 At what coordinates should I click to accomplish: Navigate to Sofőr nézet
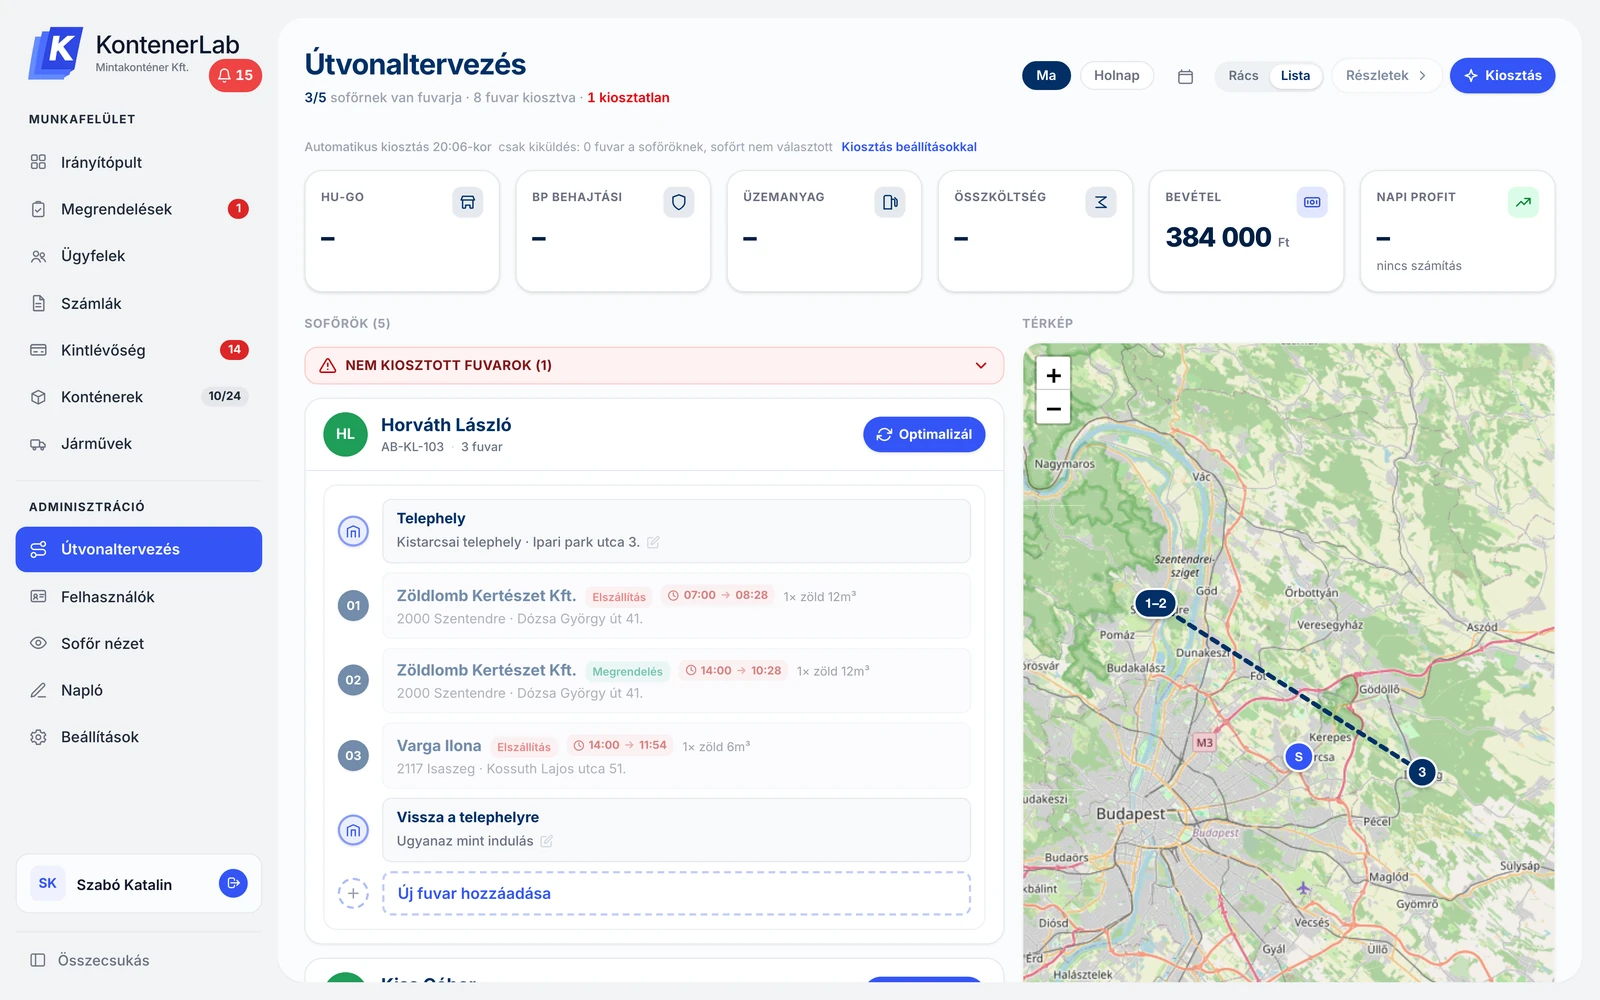tap(139, 644)
